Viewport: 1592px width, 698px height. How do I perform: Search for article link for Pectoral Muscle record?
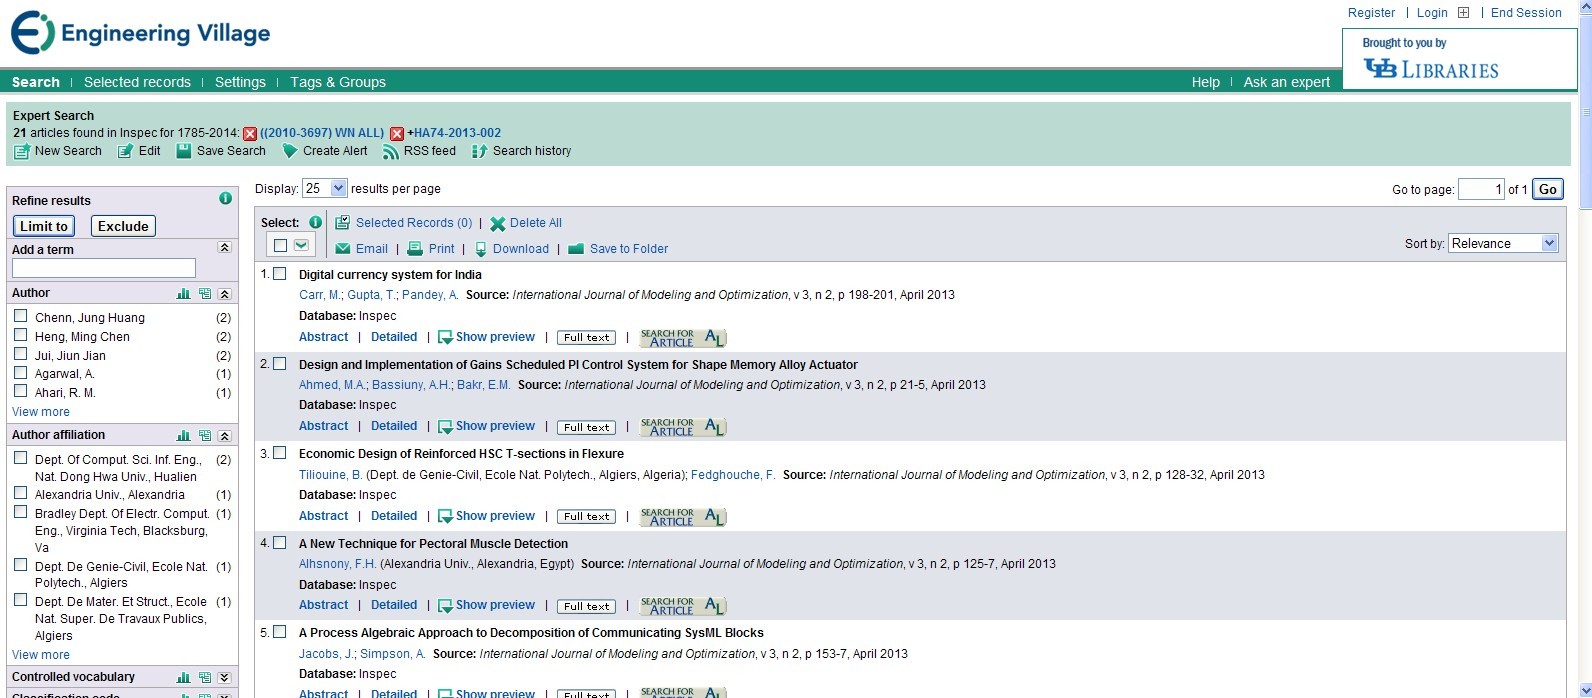[684, 606]
